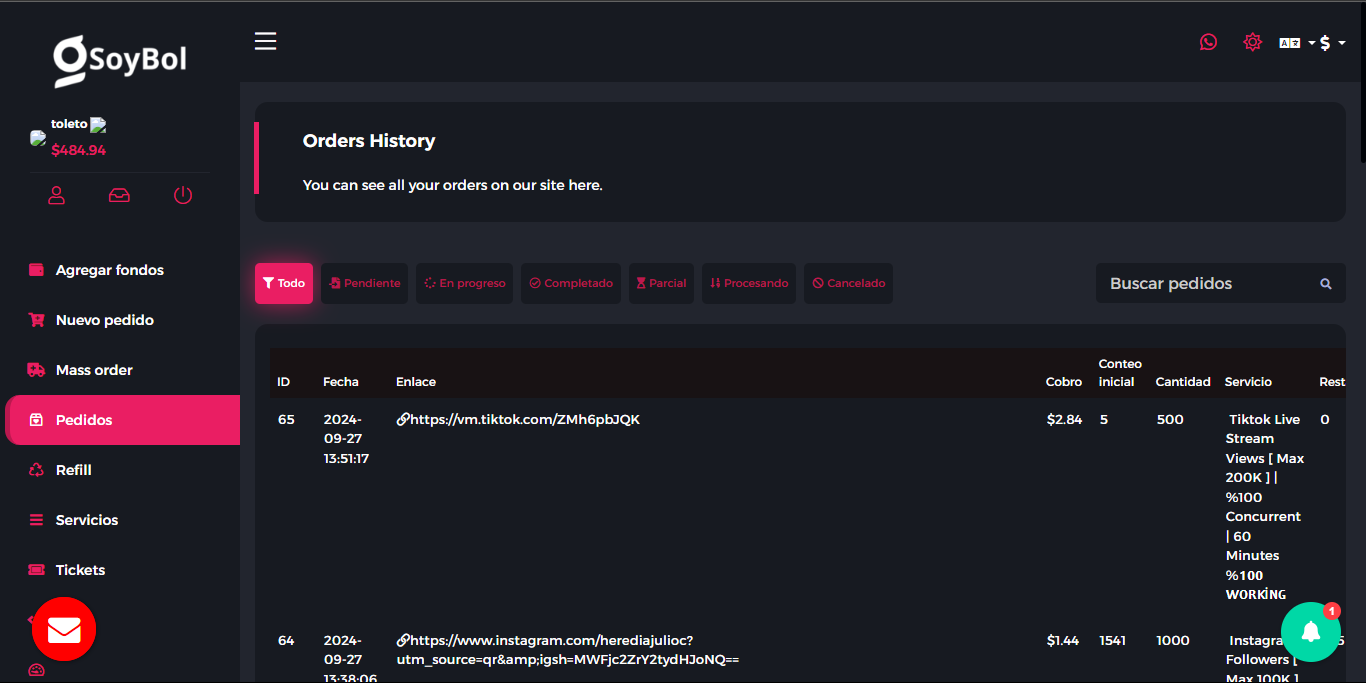Click the inbox tray icon in sidebar
1366x683 pixels.
tap(119, 195)
